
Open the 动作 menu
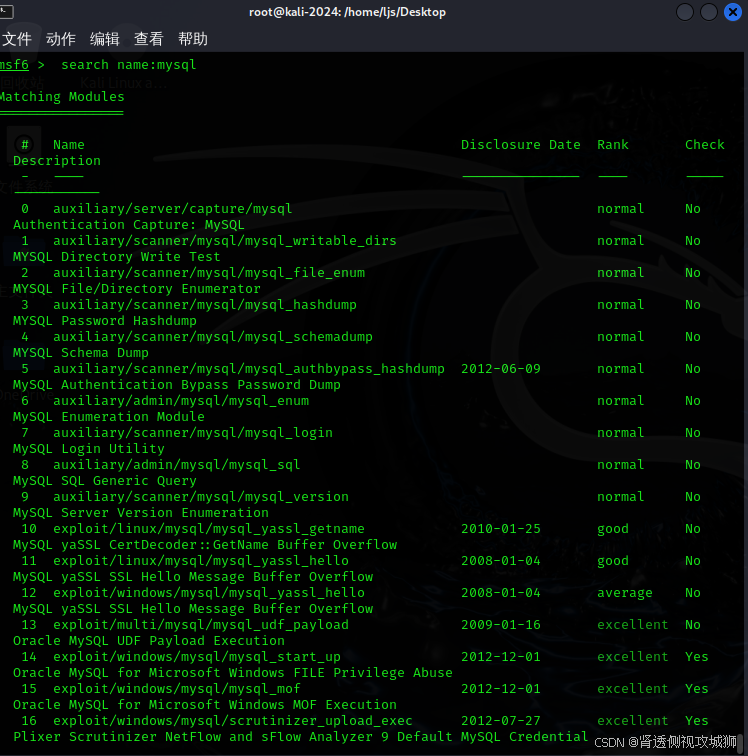click(x=61, y=39)
